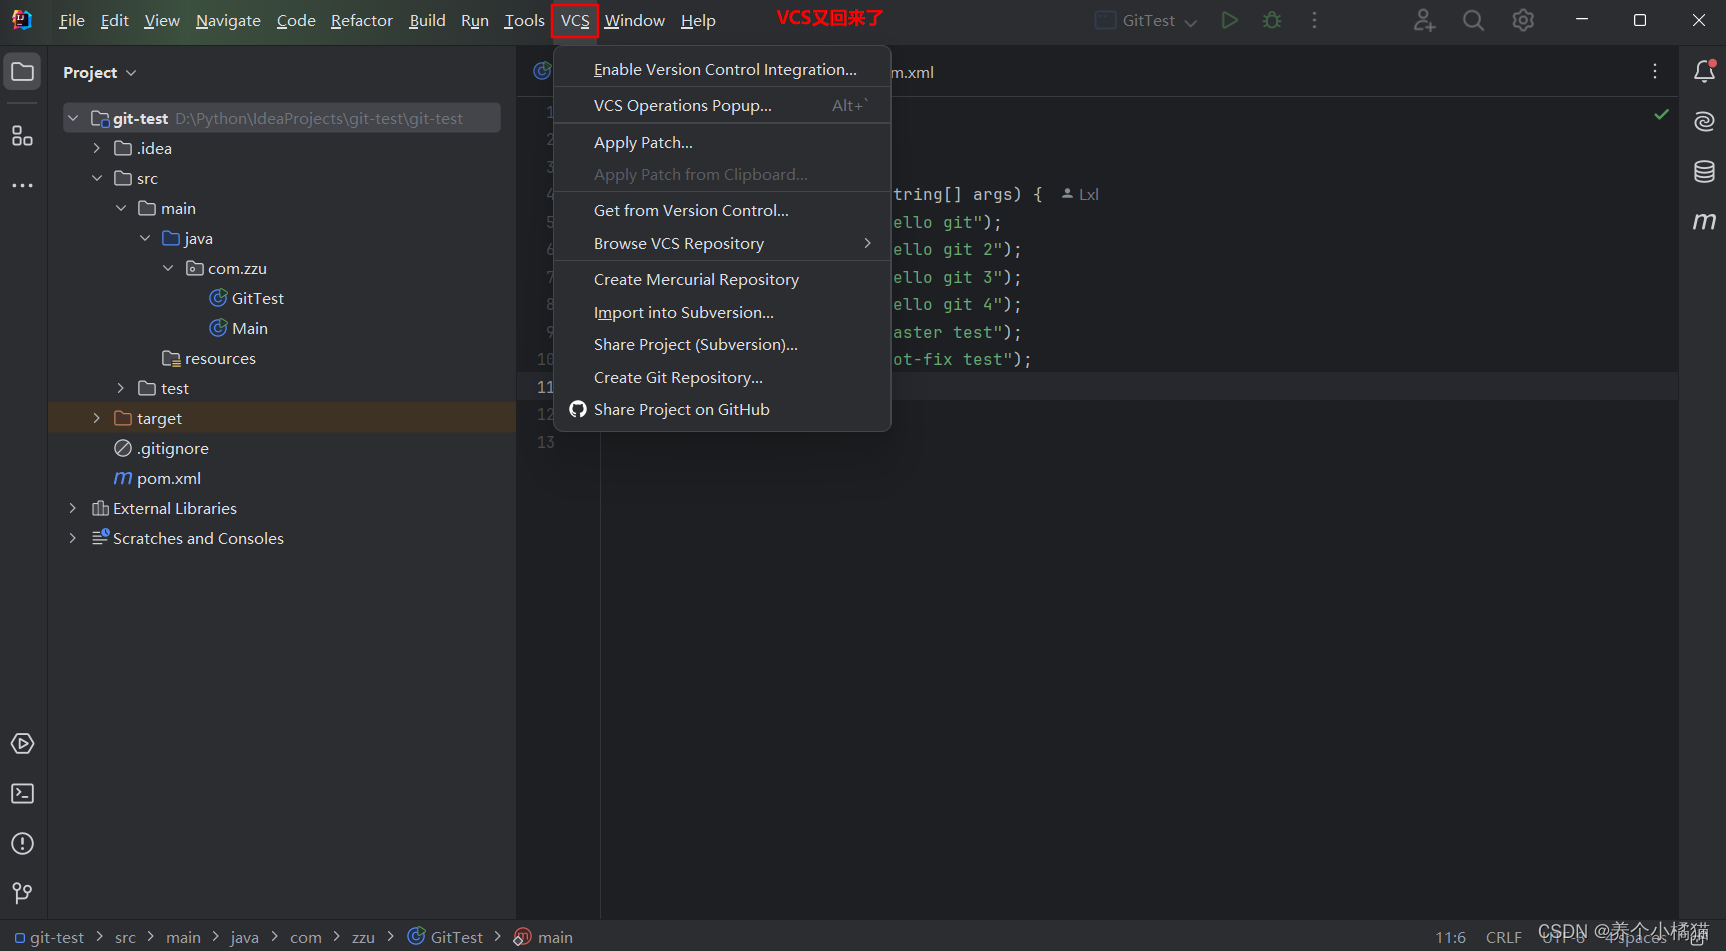Click the zzu breadcrumb in status bar
Screen dimensions: 1726x951
coord(363,937)
